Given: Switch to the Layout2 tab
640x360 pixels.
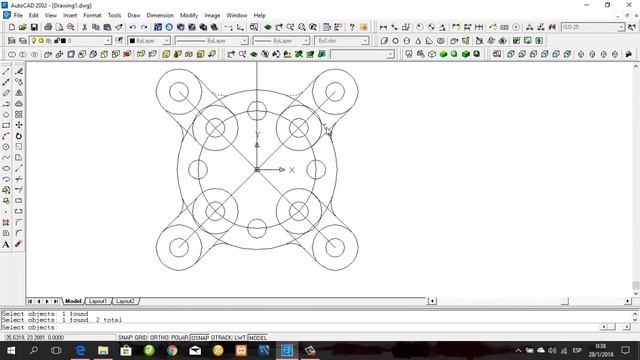Looking at the screenshot, I should (125, 301).
